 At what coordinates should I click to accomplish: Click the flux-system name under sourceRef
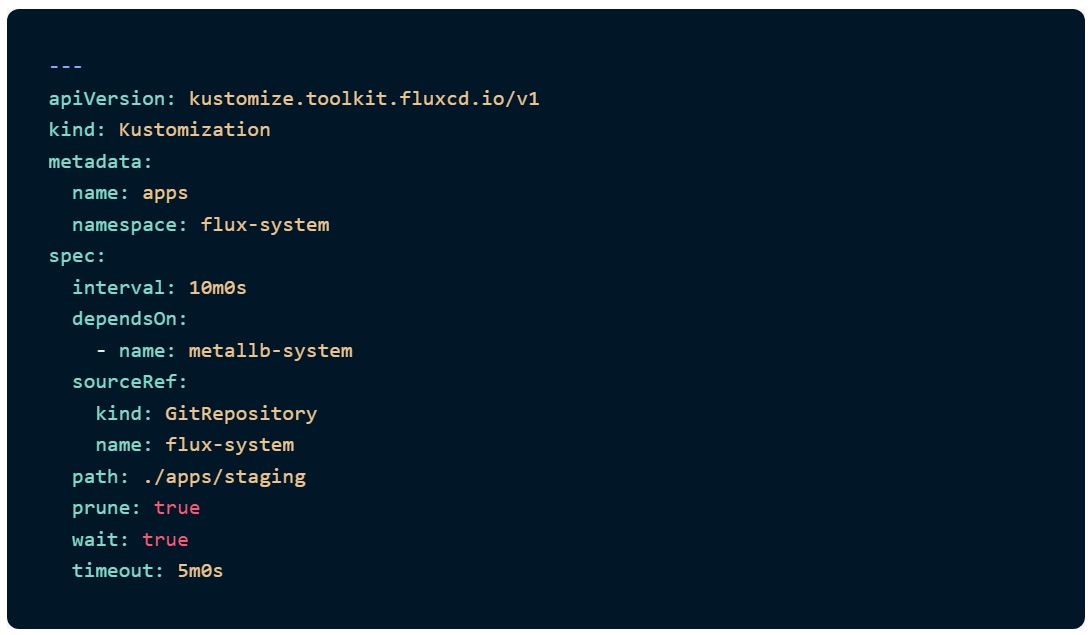click(229, 444)
